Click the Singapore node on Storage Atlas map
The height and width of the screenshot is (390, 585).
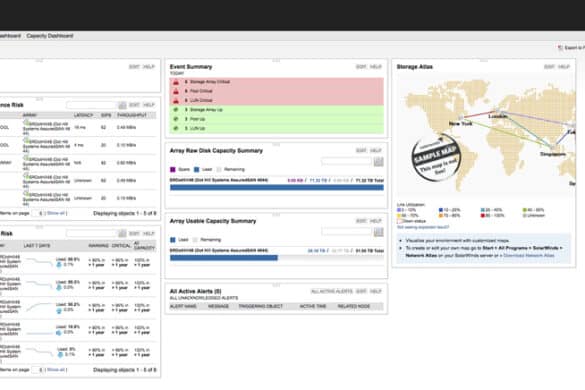tap(553, 148)
